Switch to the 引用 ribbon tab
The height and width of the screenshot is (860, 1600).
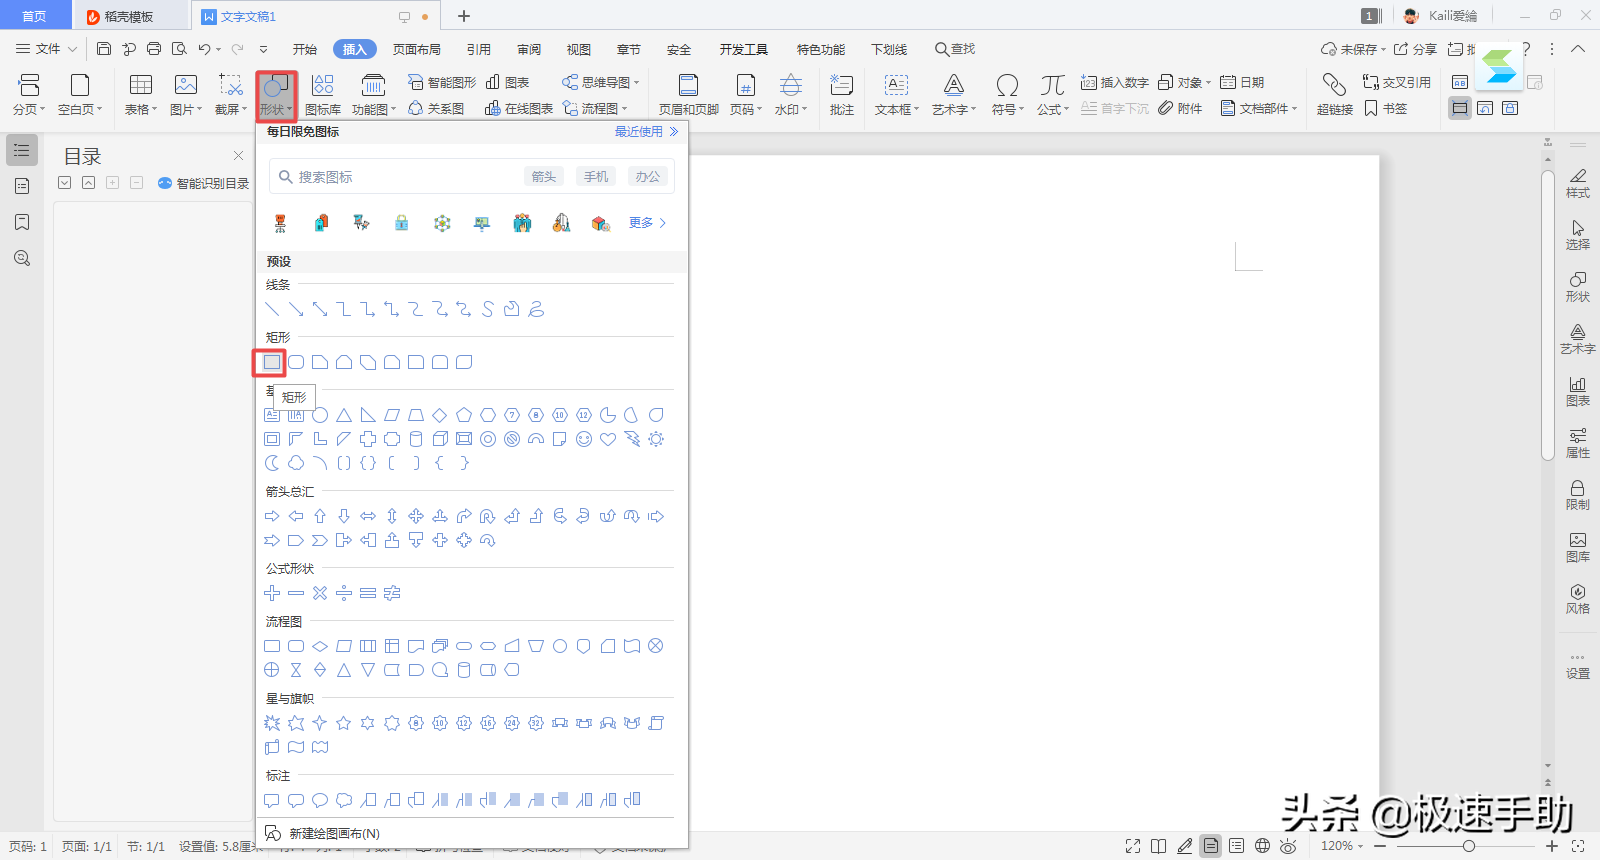pos(479,49)
